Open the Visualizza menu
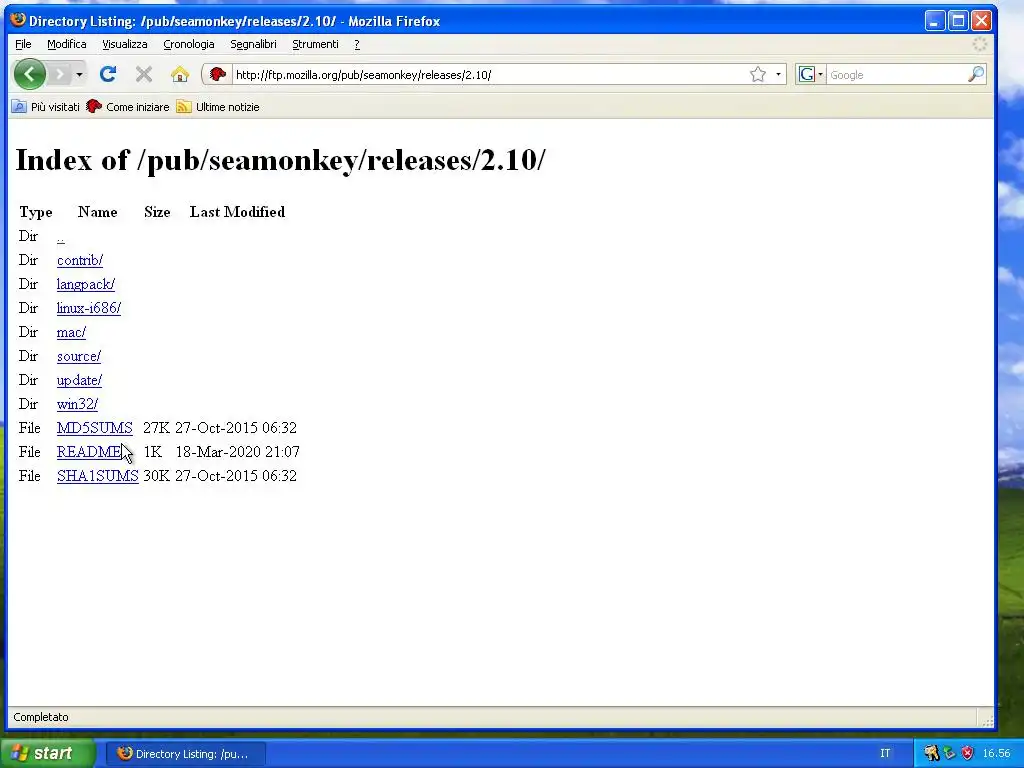This screenshot has height=768, width=1024. (x=125, y=44)
